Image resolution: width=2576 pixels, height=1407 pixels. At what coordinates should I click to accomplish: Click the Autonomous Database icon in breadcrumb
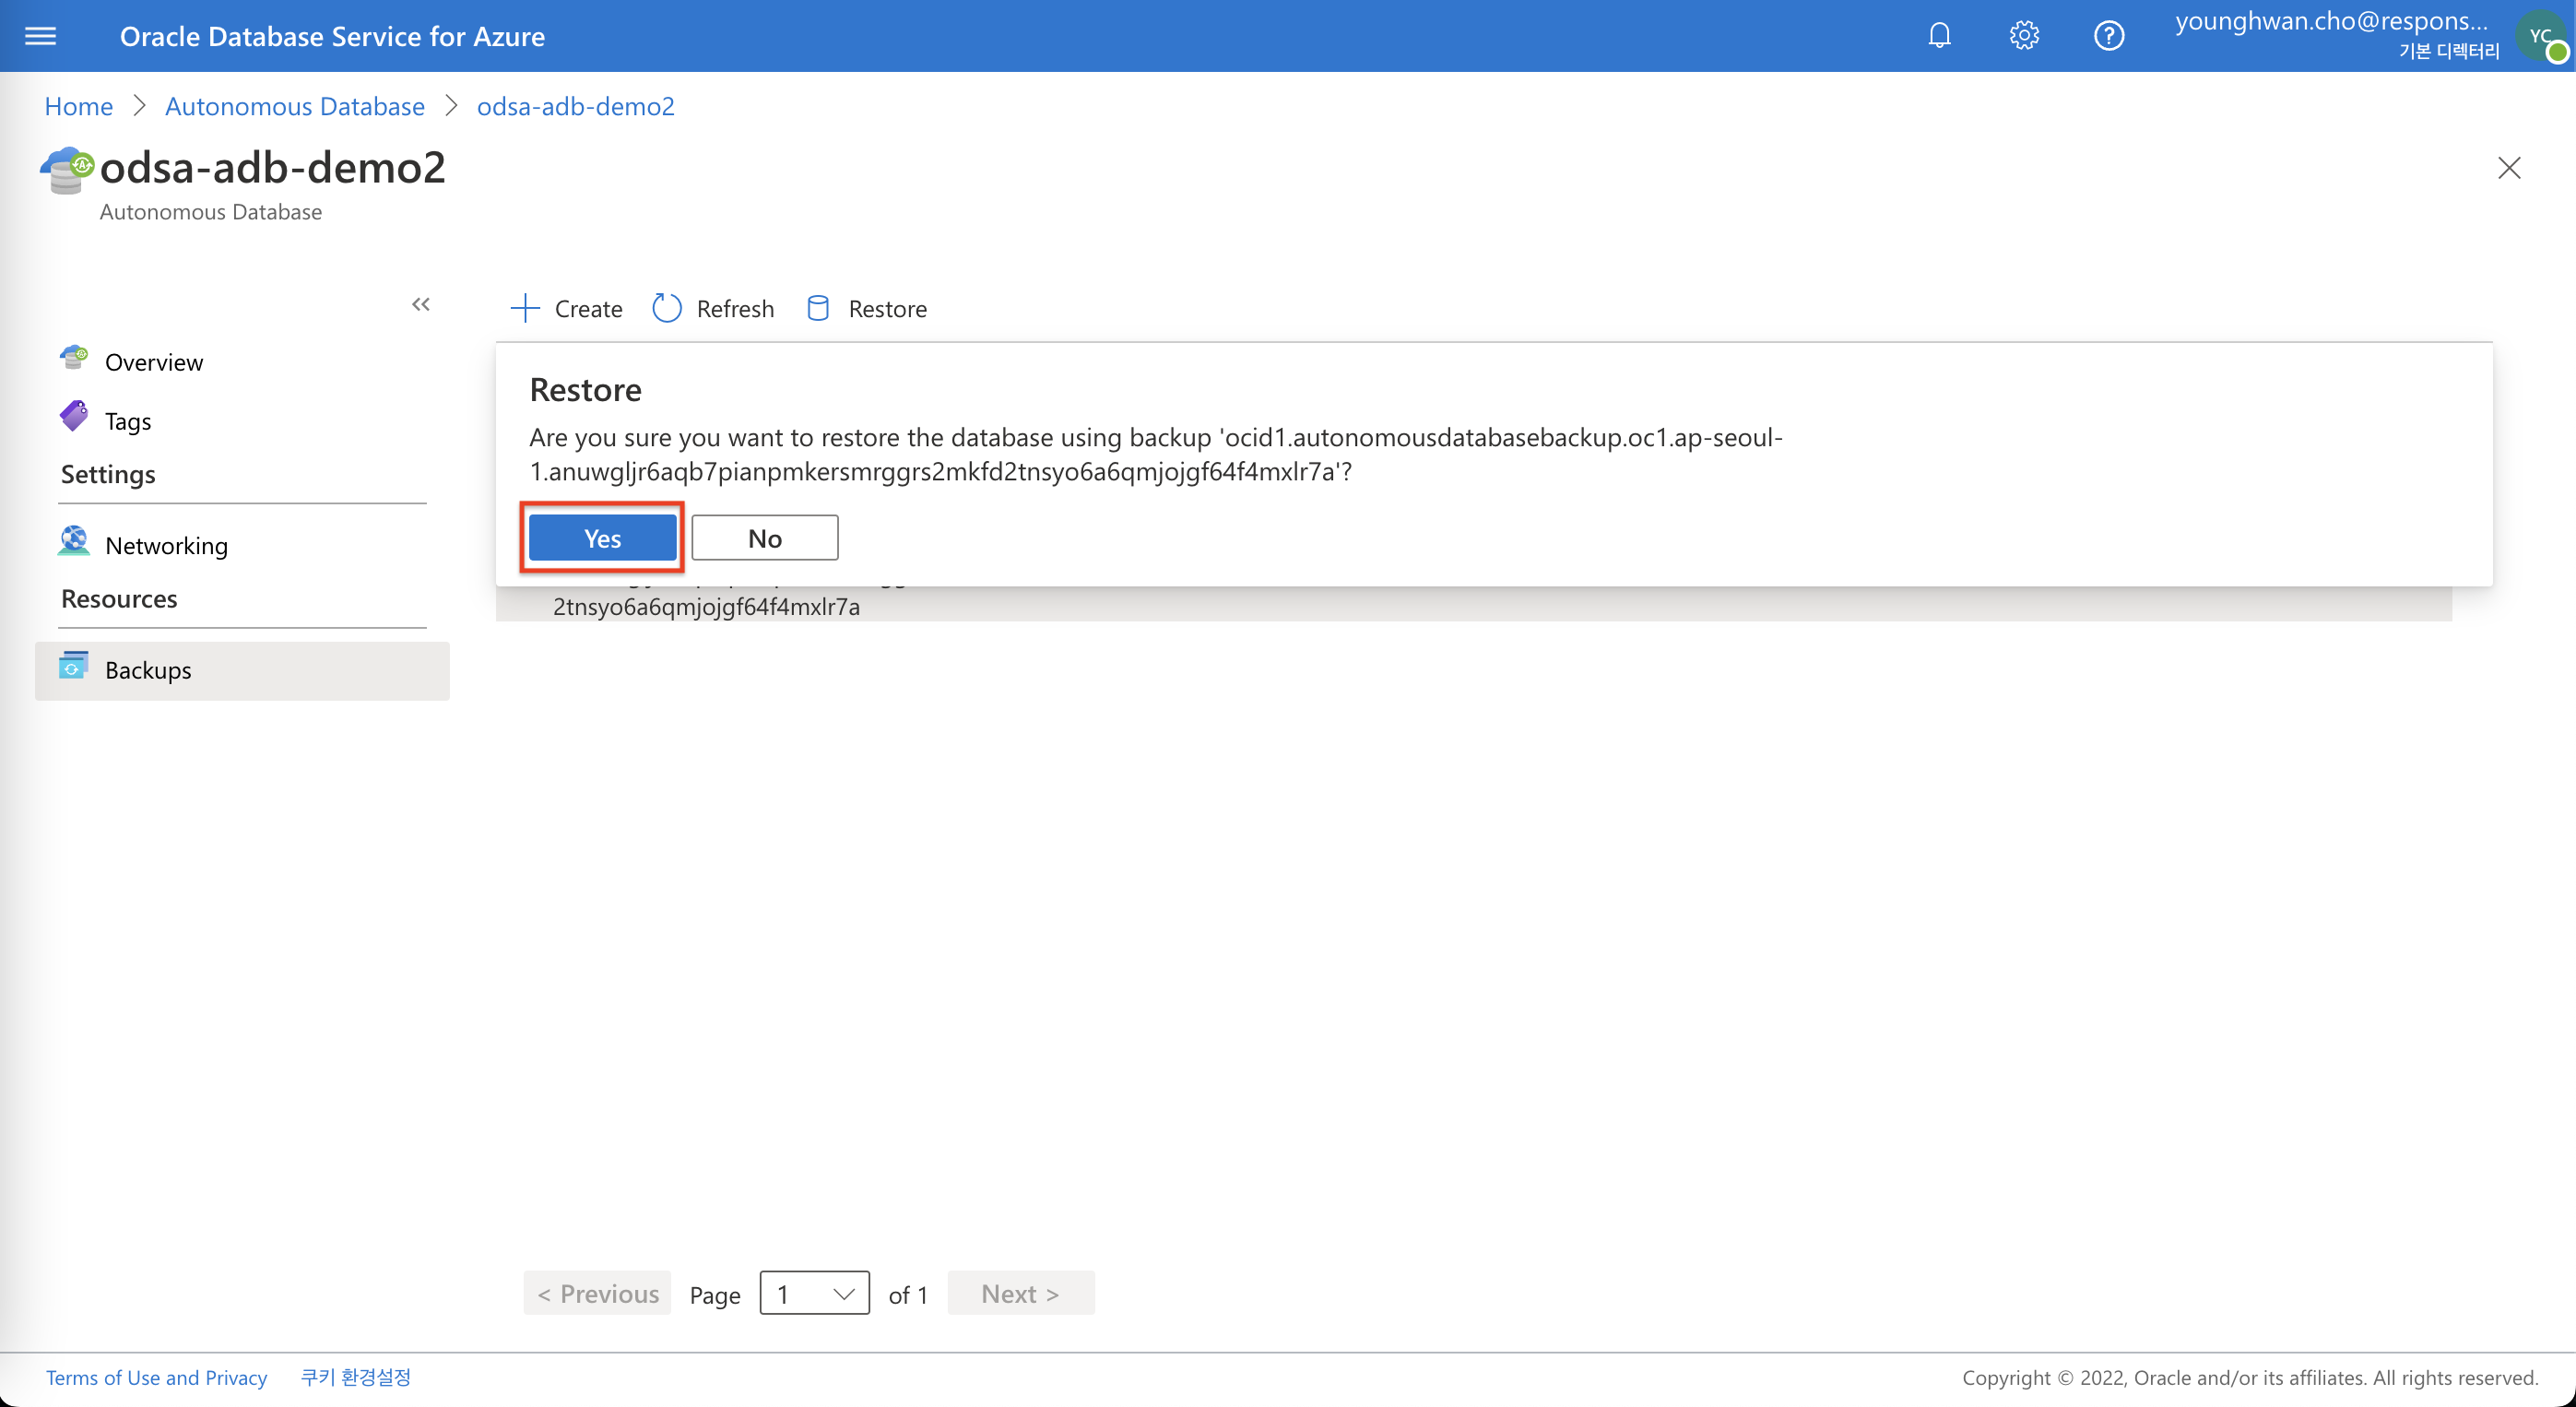coord(294,106)
